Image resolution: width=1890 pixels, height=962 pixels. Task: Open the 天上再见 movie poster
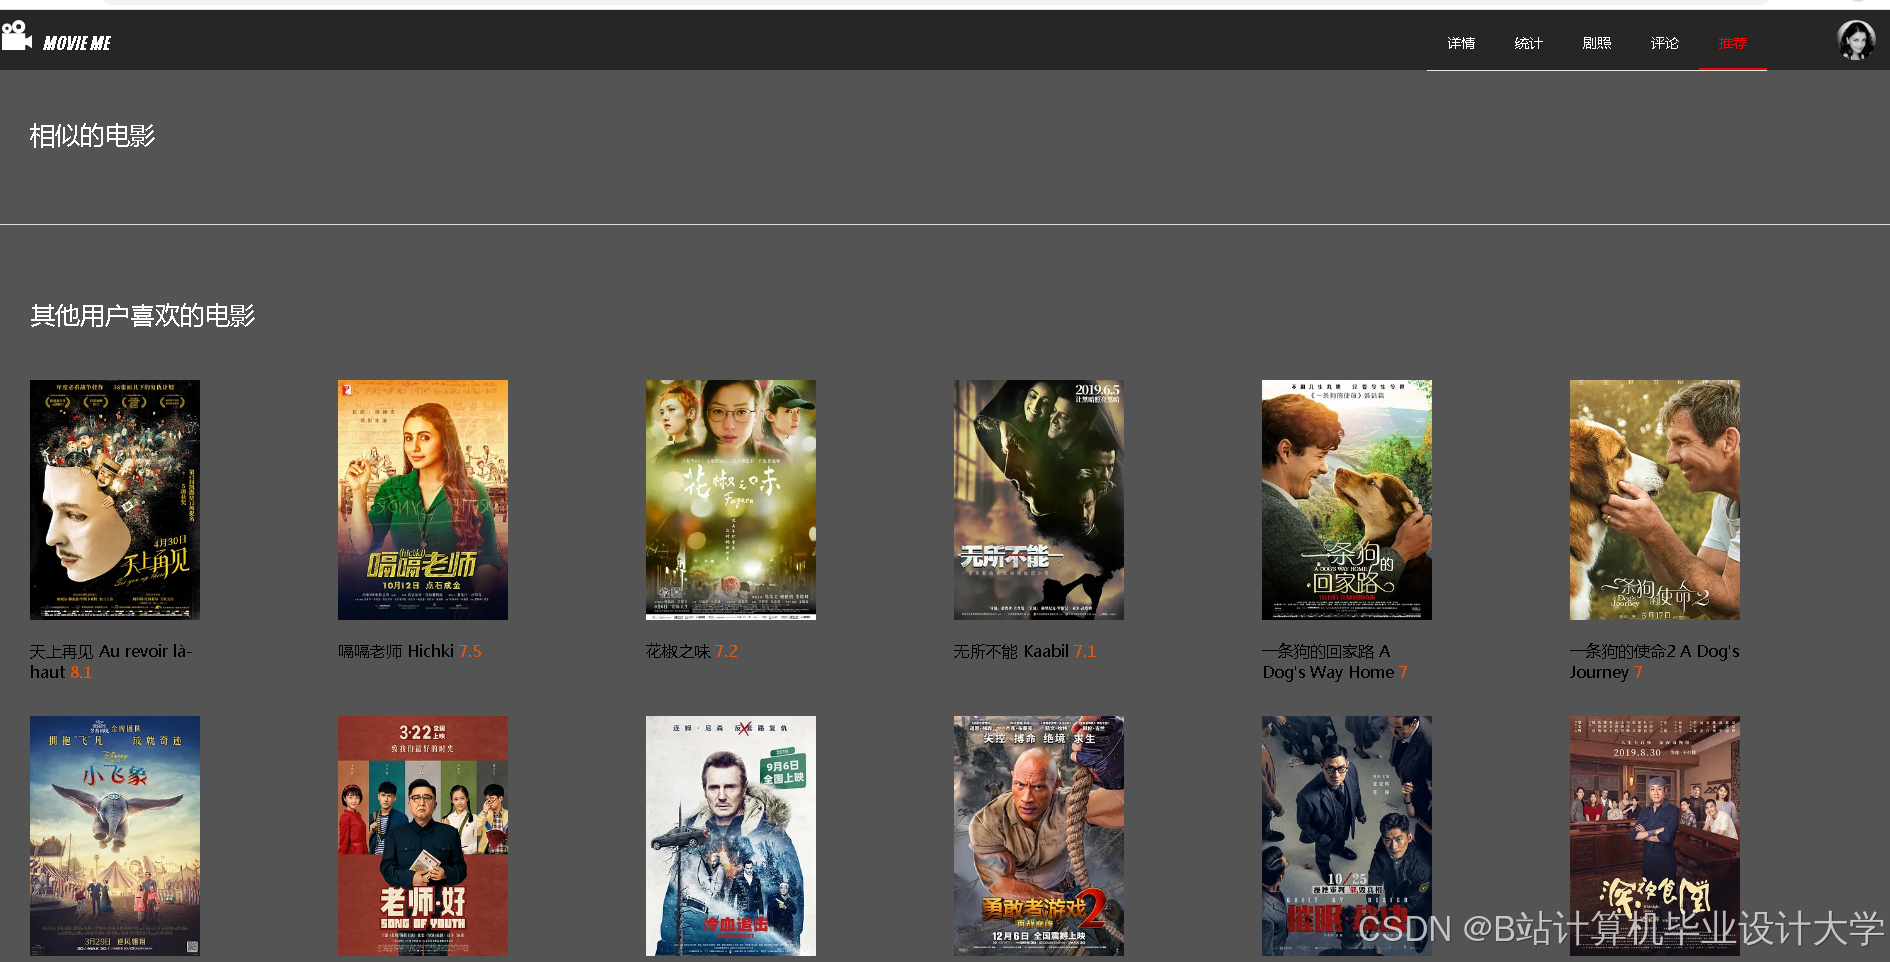[115, 500]
